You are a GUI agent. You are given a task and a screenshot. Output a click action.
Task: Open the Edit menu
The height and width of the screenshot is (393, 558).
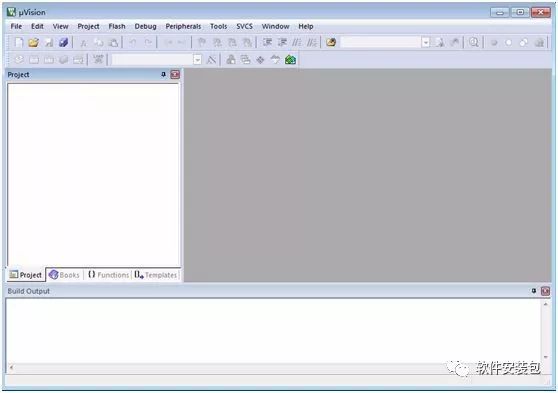37,26
